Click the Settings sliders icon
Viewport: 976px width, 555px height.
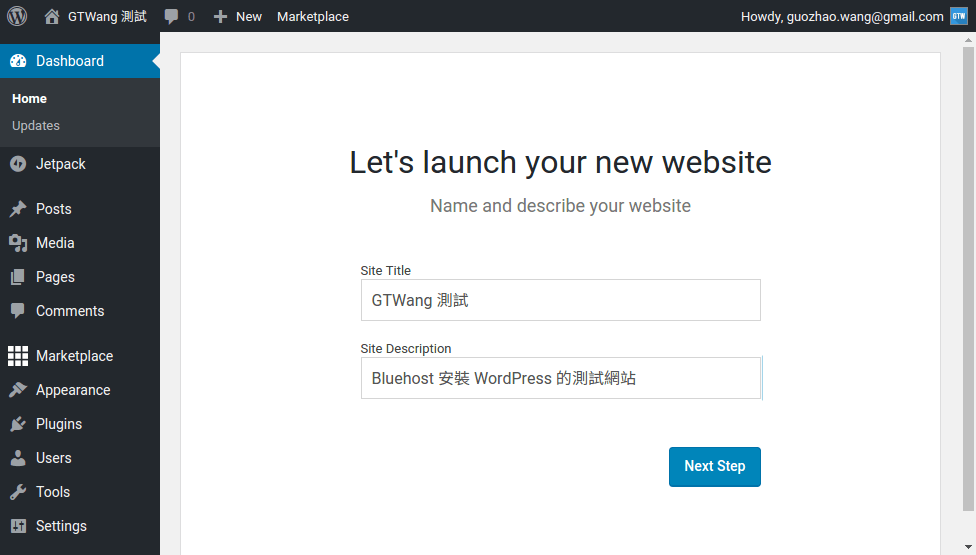point(18,526)
